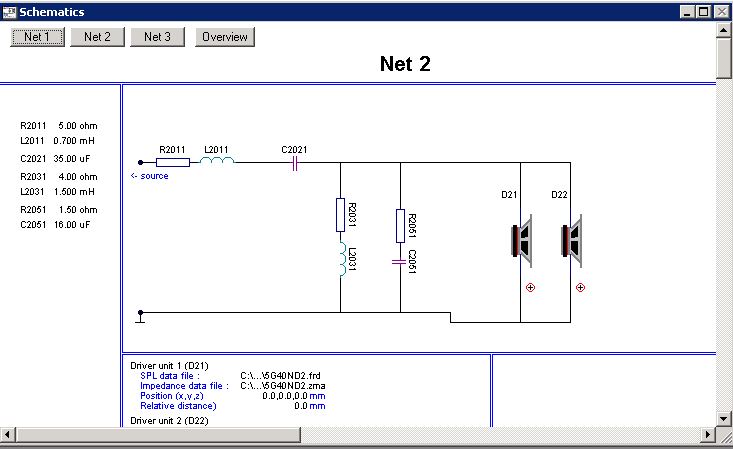Close the Schematics window
Image resolution: width=733 pixels, height=449 pixels.
point(721,12)
